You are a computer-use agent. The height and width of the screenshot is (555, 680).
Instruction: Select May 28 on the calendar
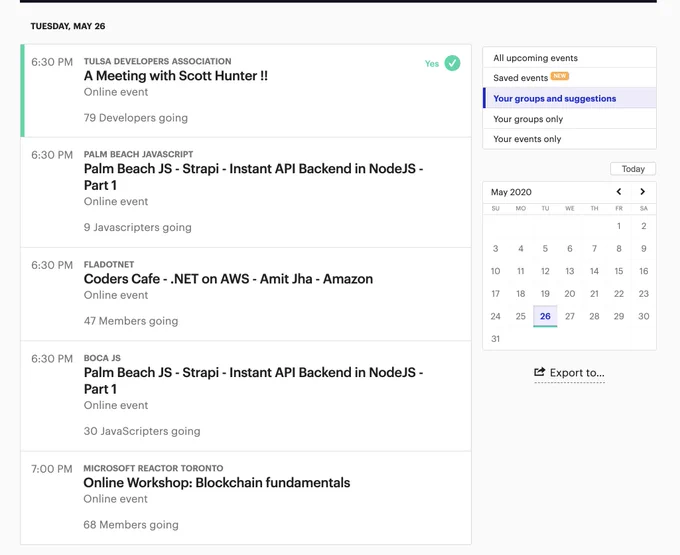click(594, 316)
